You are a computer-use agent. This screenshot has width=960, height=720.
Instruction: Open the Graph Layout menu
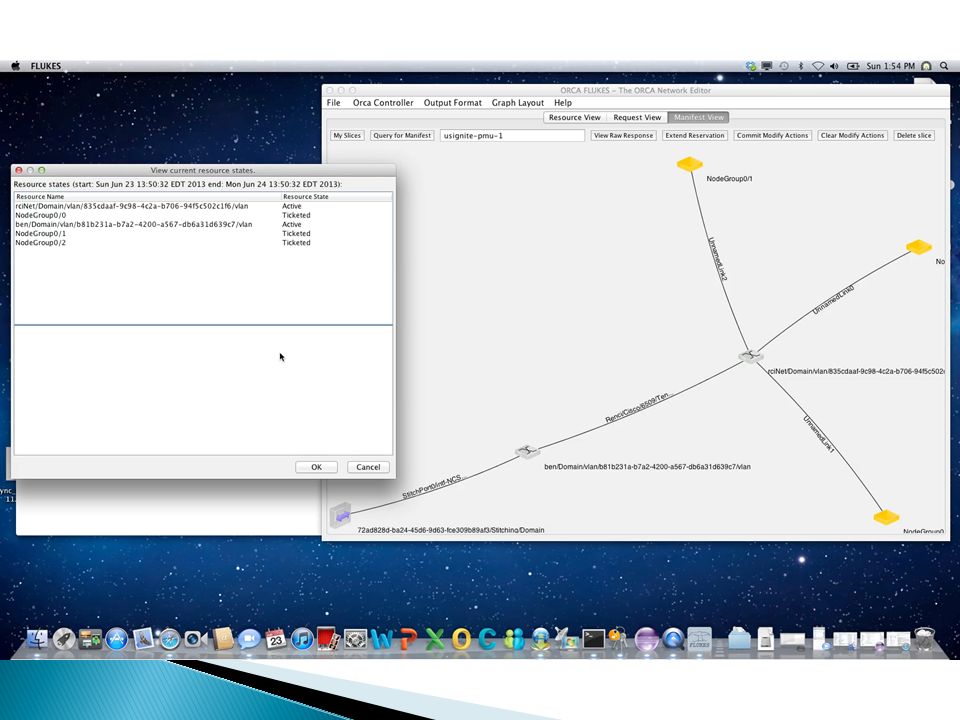coord(518,103)
